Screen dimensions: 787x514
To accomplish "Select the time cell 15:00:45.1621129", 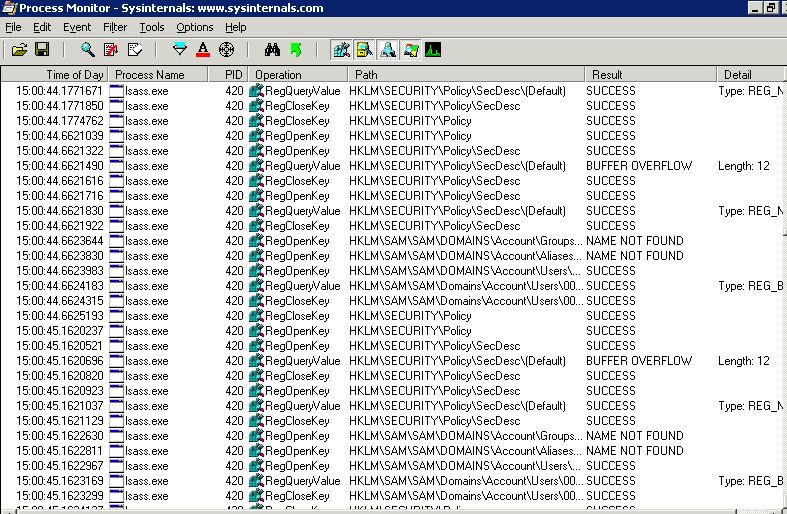I will 60,421.
